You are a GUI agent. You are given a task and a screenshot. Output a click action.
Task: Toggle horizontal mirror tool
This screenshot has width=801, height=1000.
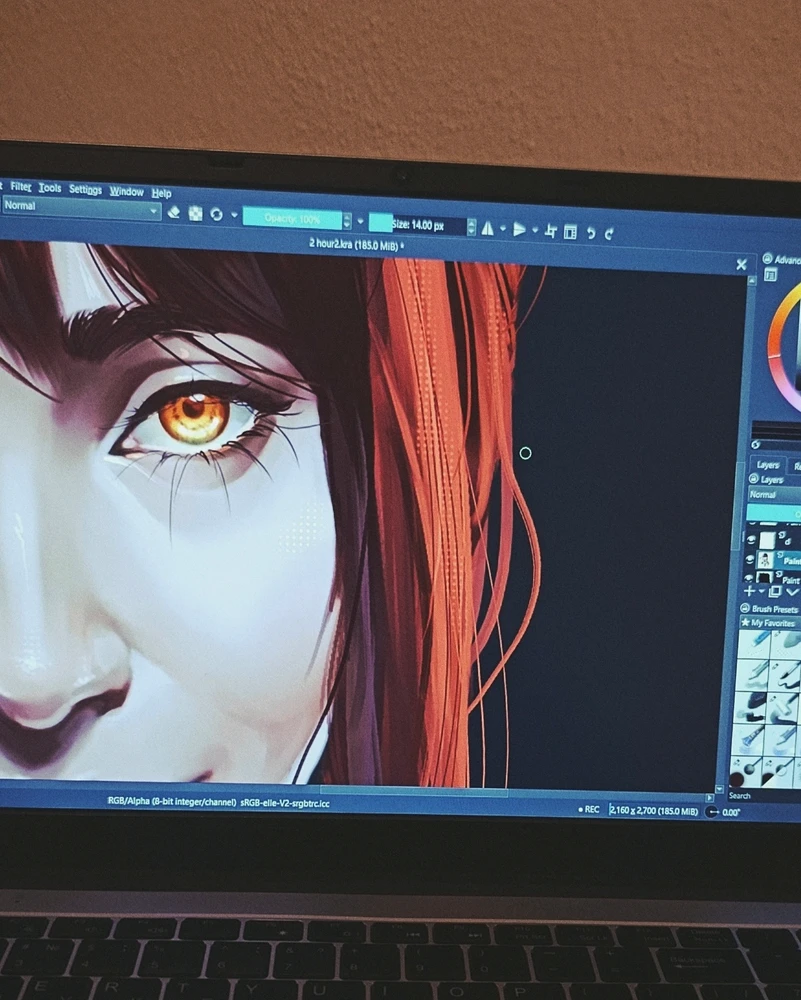click(487, 228)
